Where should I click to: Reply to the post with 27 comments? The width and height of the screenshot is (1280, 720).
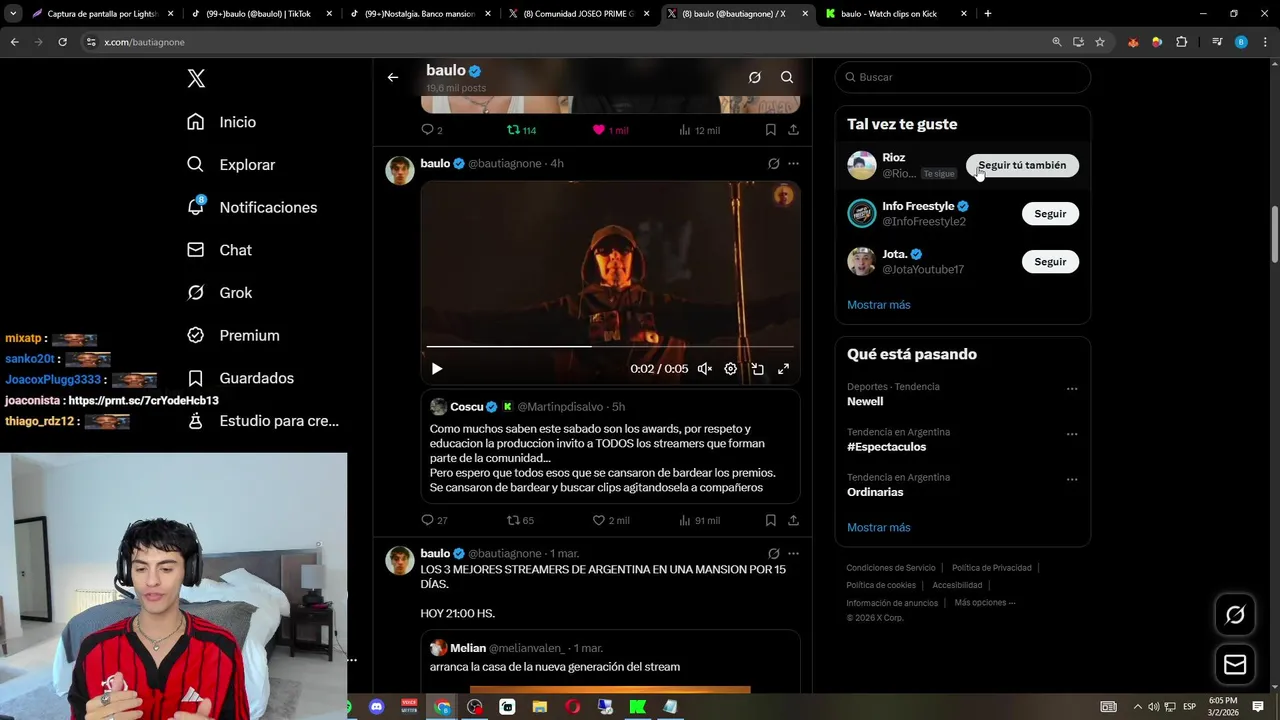(x=435, y=520)
